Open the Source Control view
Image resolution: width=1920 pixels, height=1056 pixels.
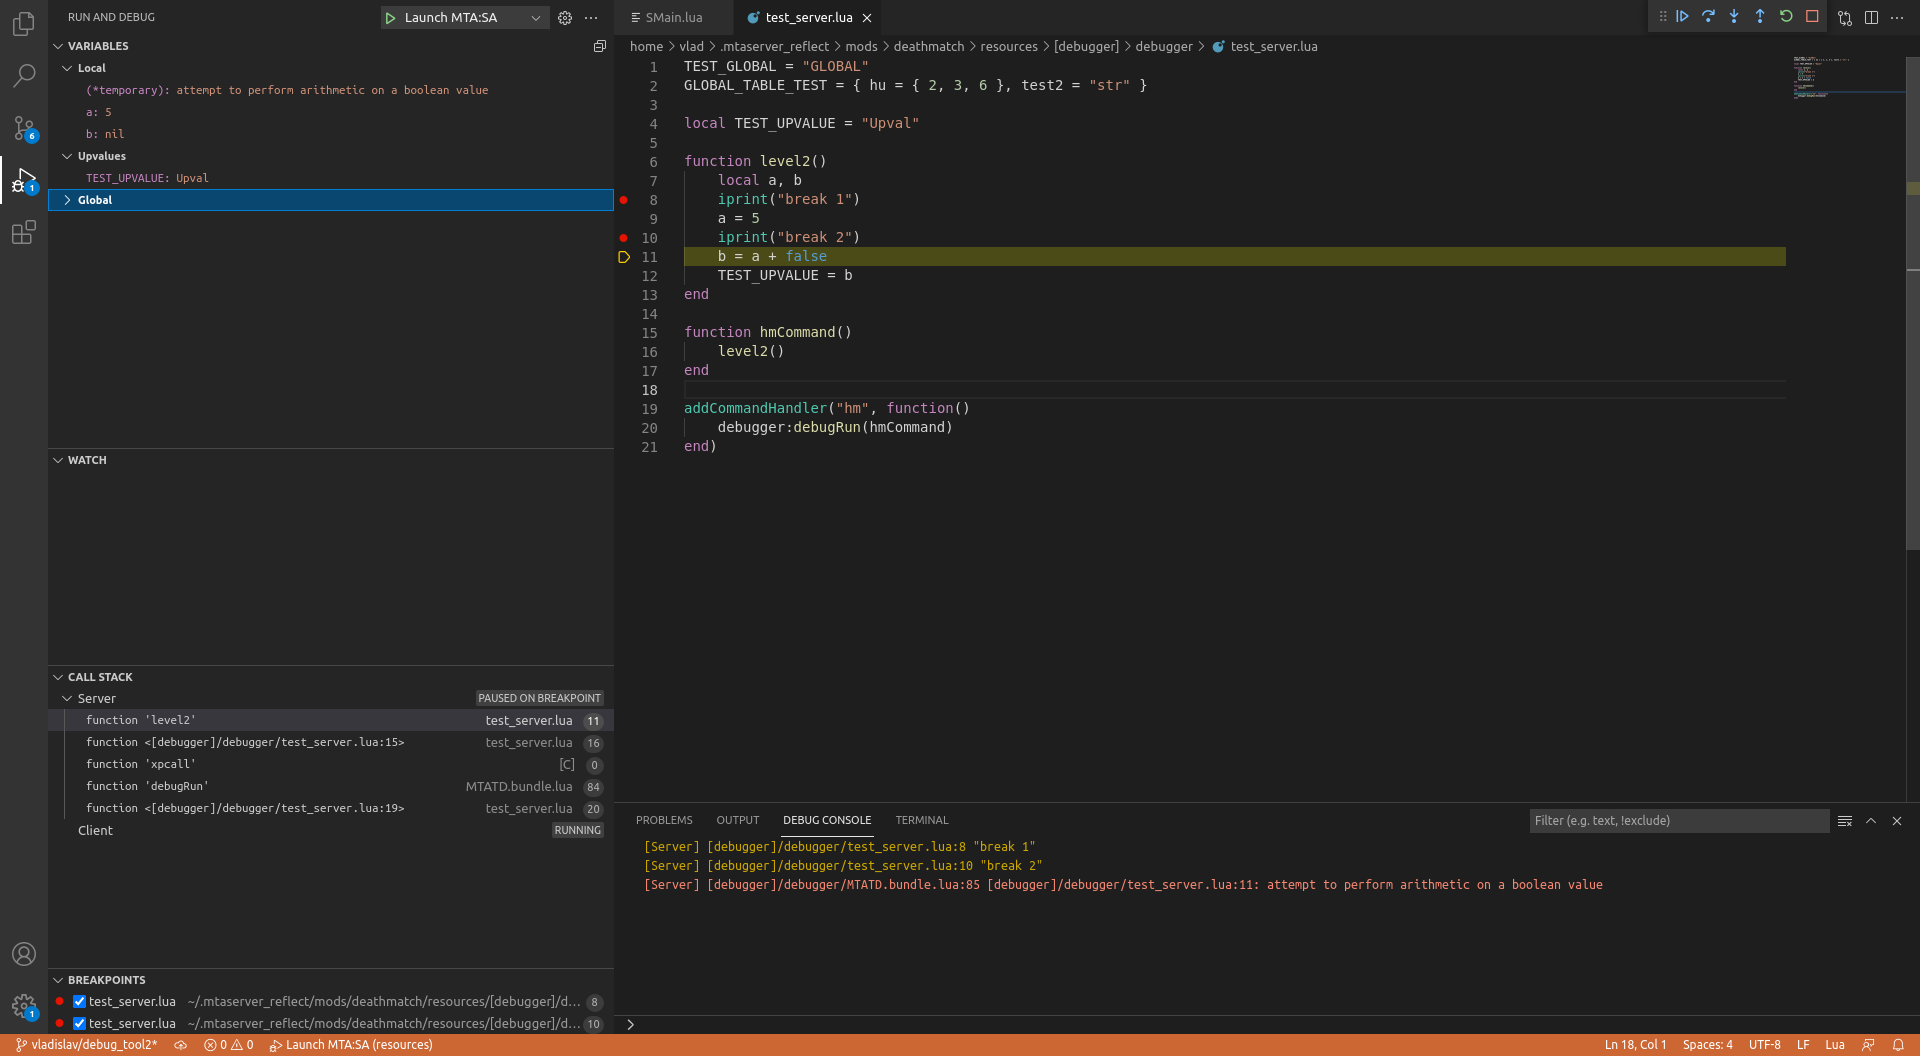point(24,128)
